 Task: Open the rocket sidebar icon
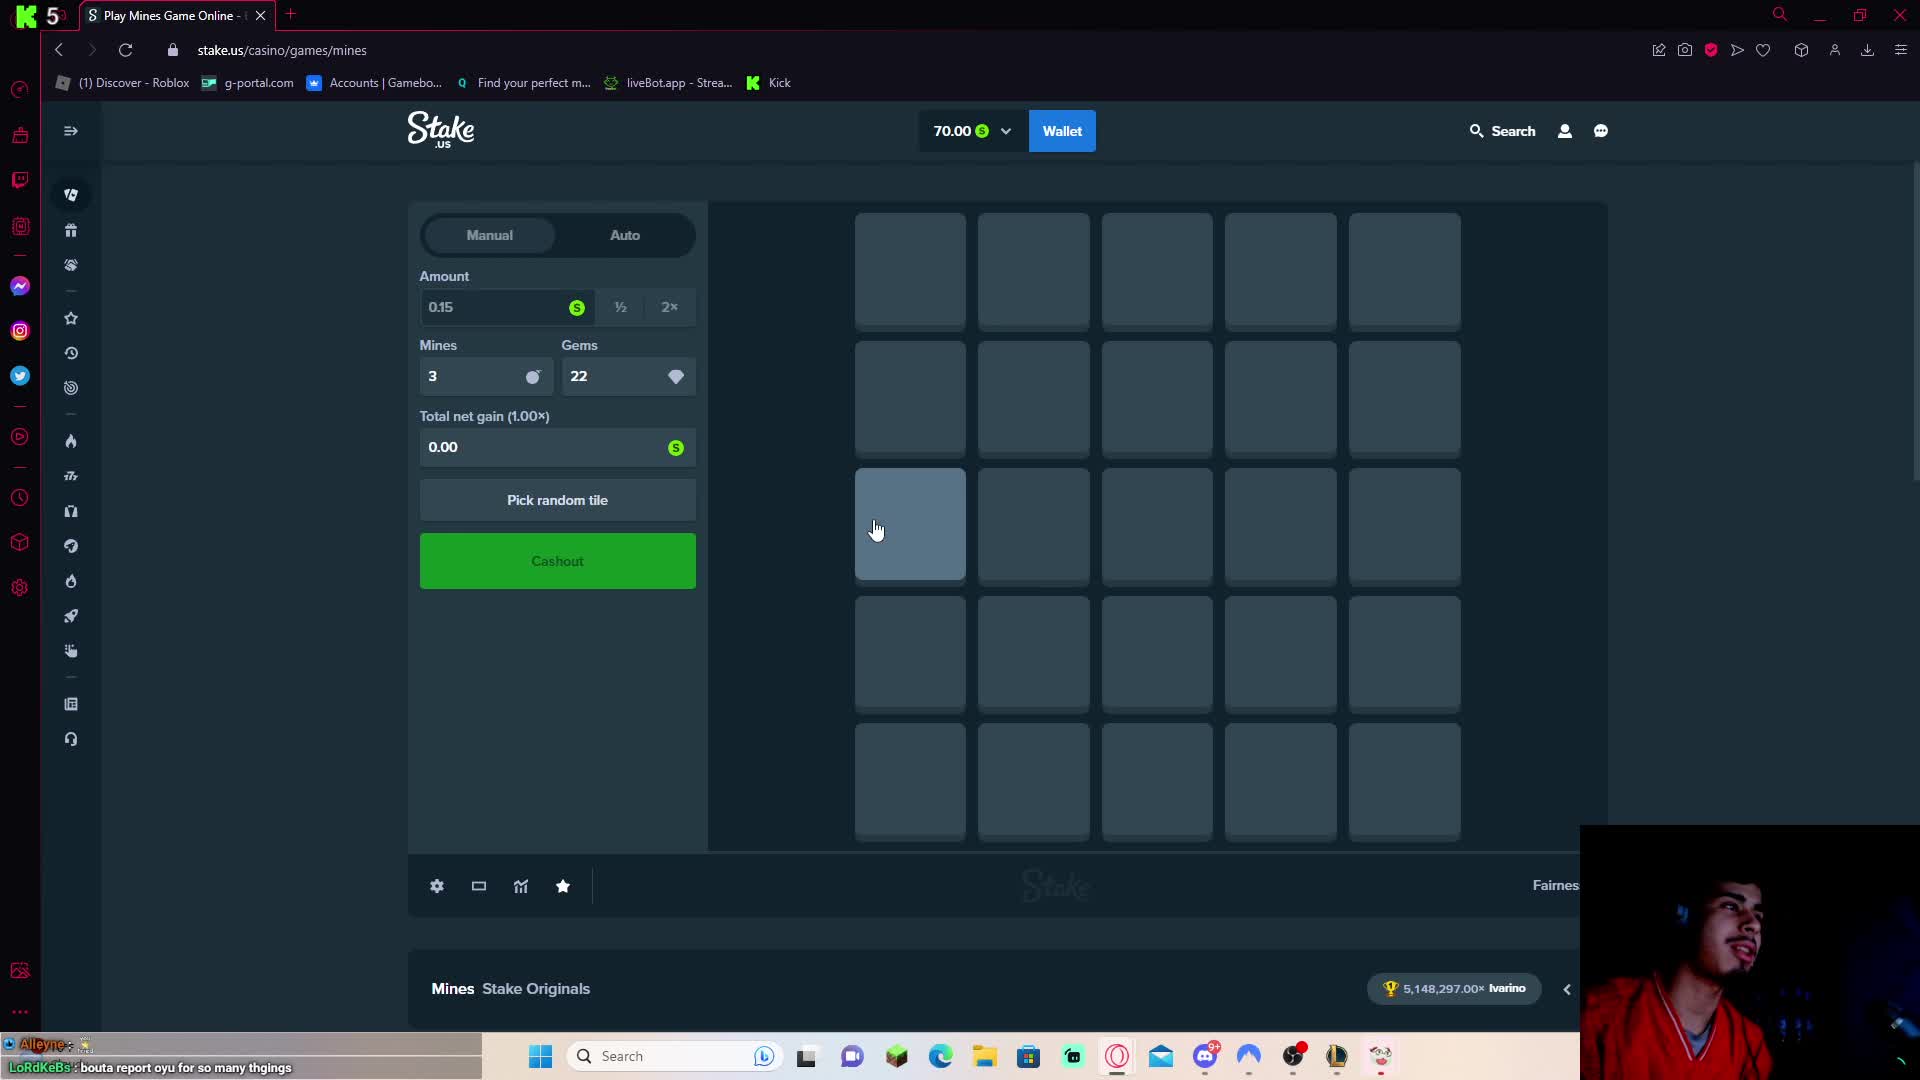(x=71, y=616)
